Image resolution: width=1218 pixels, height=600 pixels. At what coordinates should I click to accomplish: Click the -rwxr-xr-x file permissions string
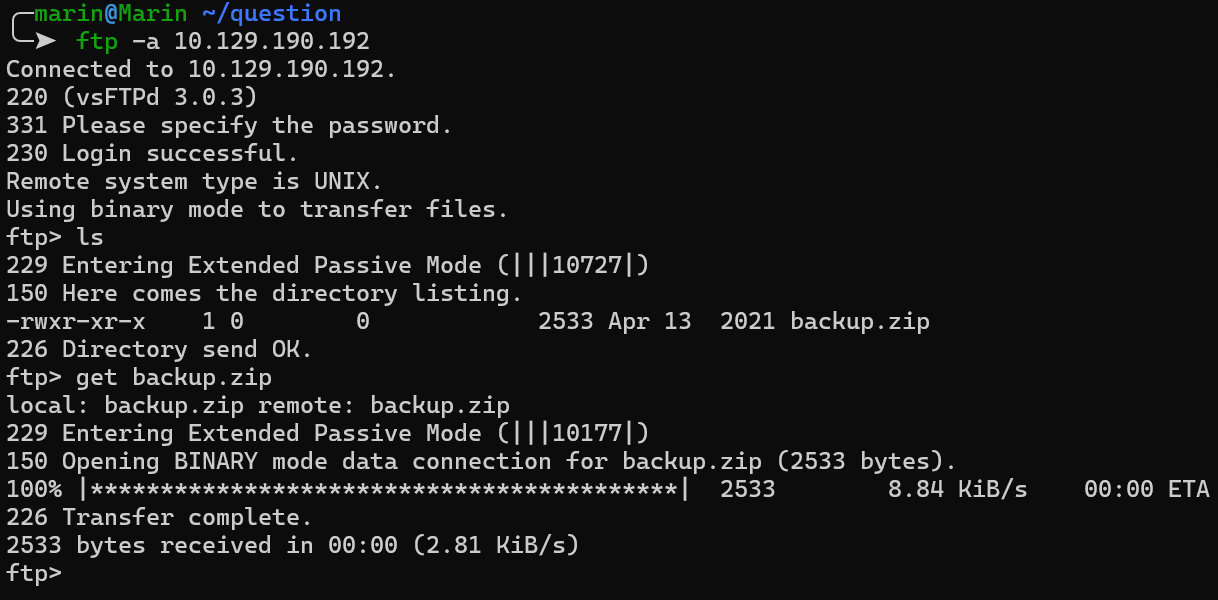(x=76, y=321)
